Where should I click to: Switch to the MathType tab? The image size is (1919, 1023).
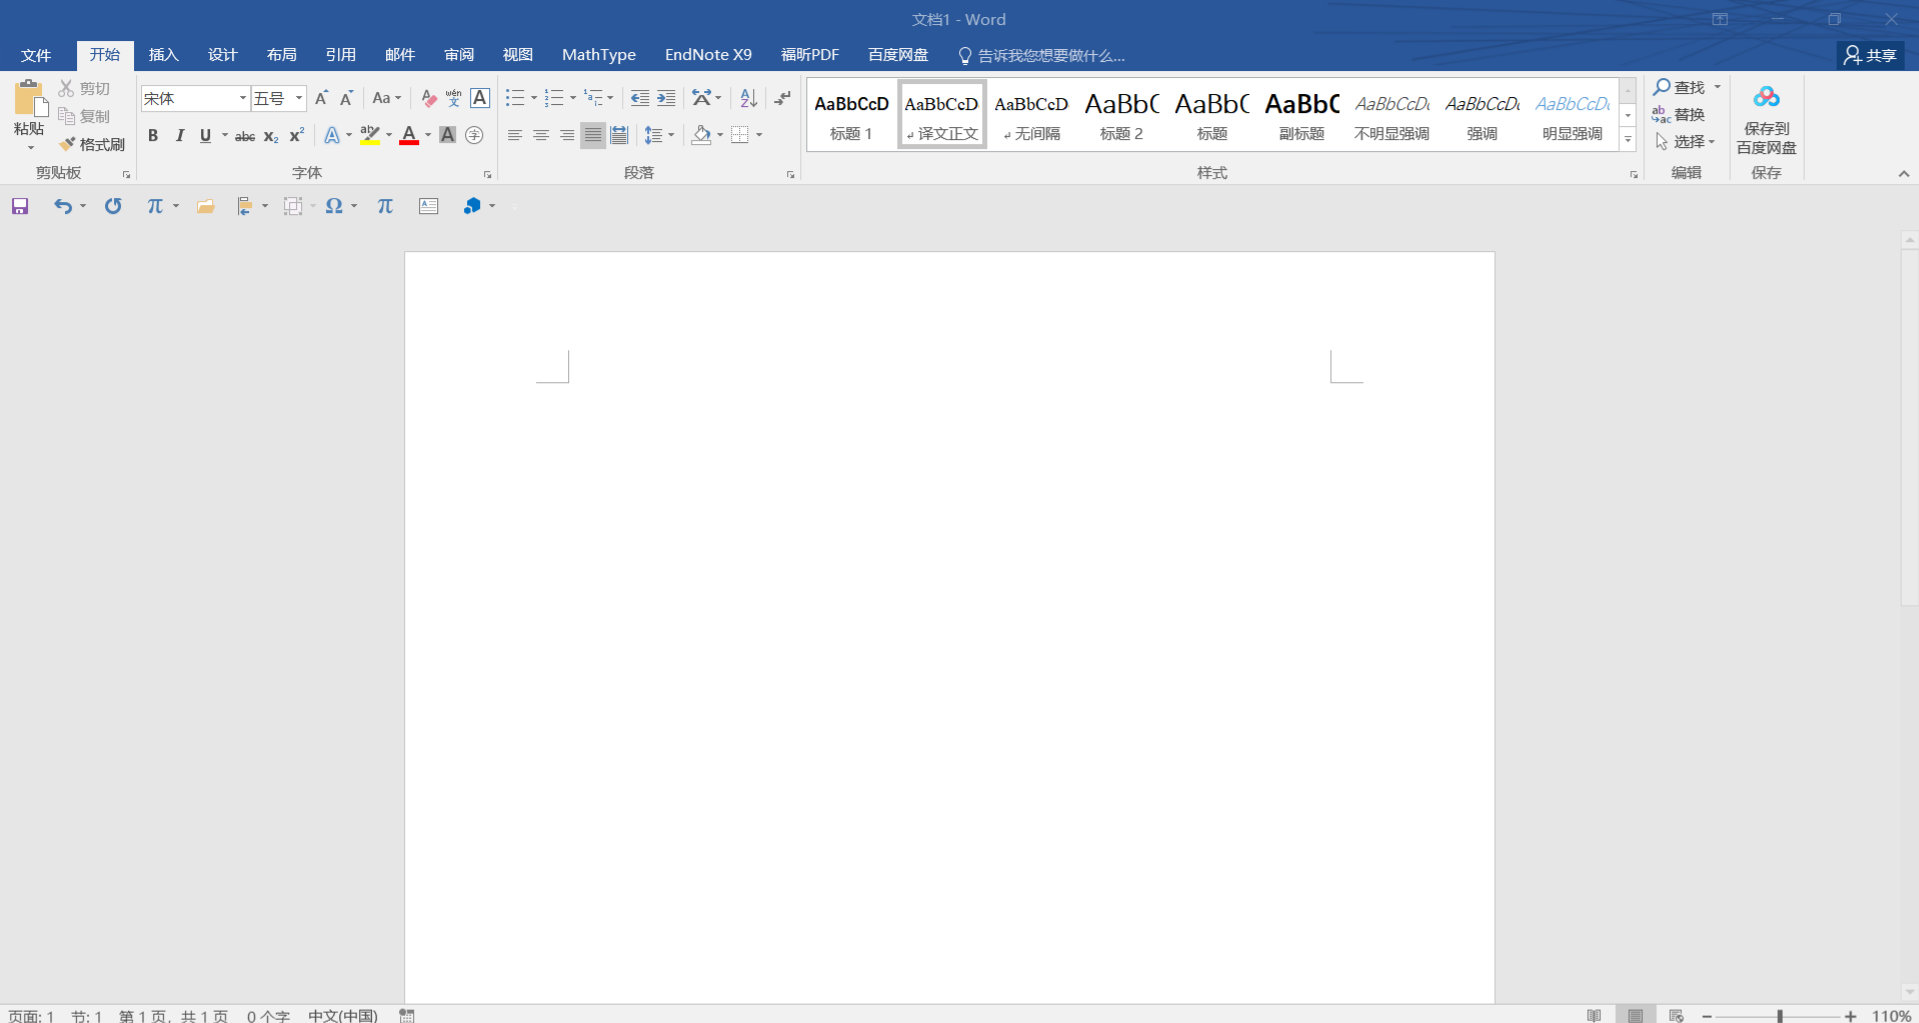[598, 55]
